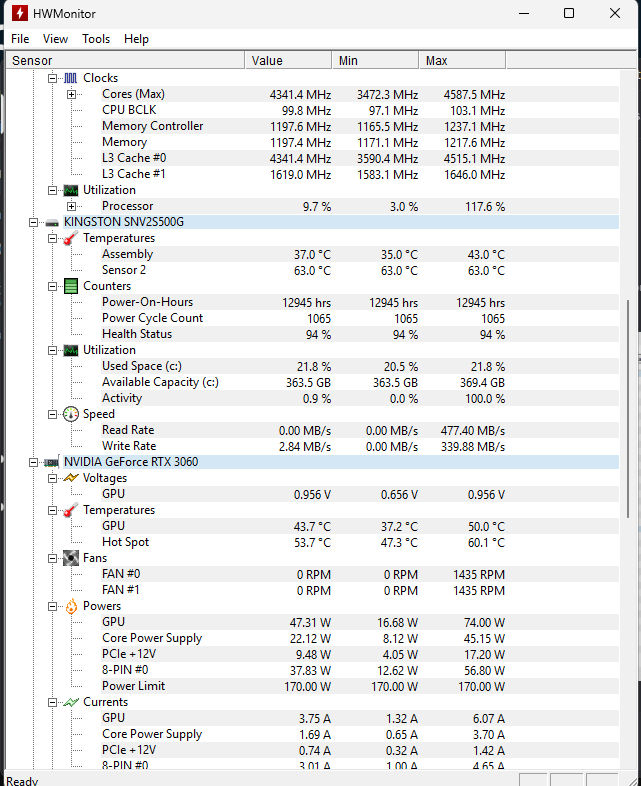Click the Powers flame icon

(71, 606)
